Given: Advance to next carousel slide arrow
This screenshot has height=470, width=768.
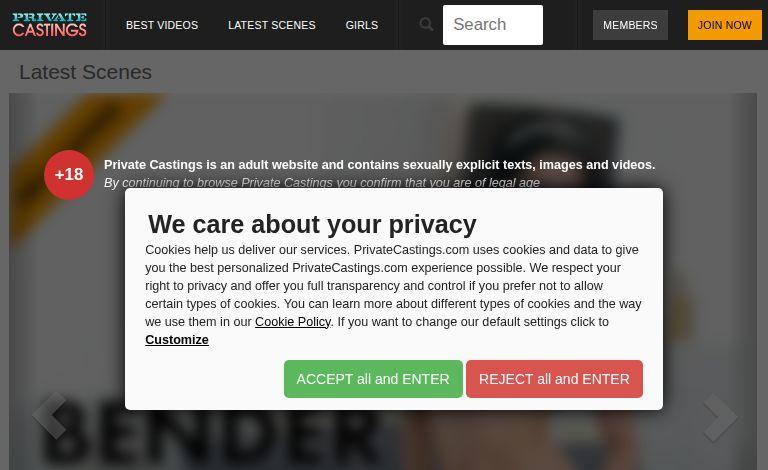Looking at the screenshot, I should [x=719, y=415].
